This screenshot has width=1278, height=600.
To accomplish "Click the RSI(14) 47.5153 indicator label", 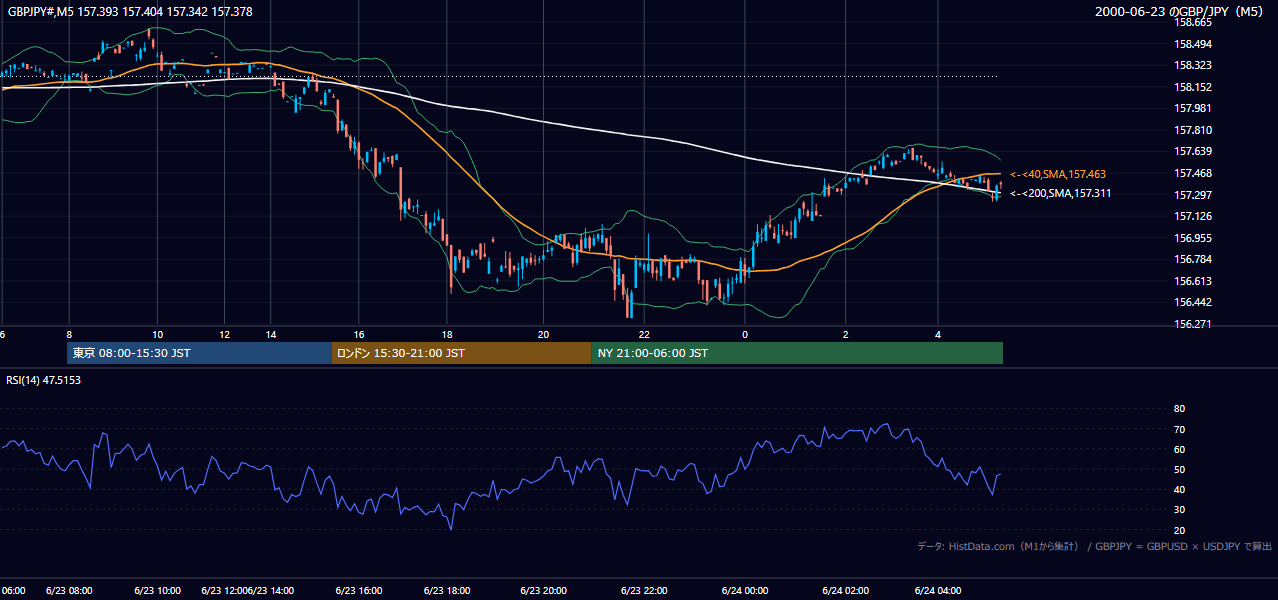I will [44, 380].
